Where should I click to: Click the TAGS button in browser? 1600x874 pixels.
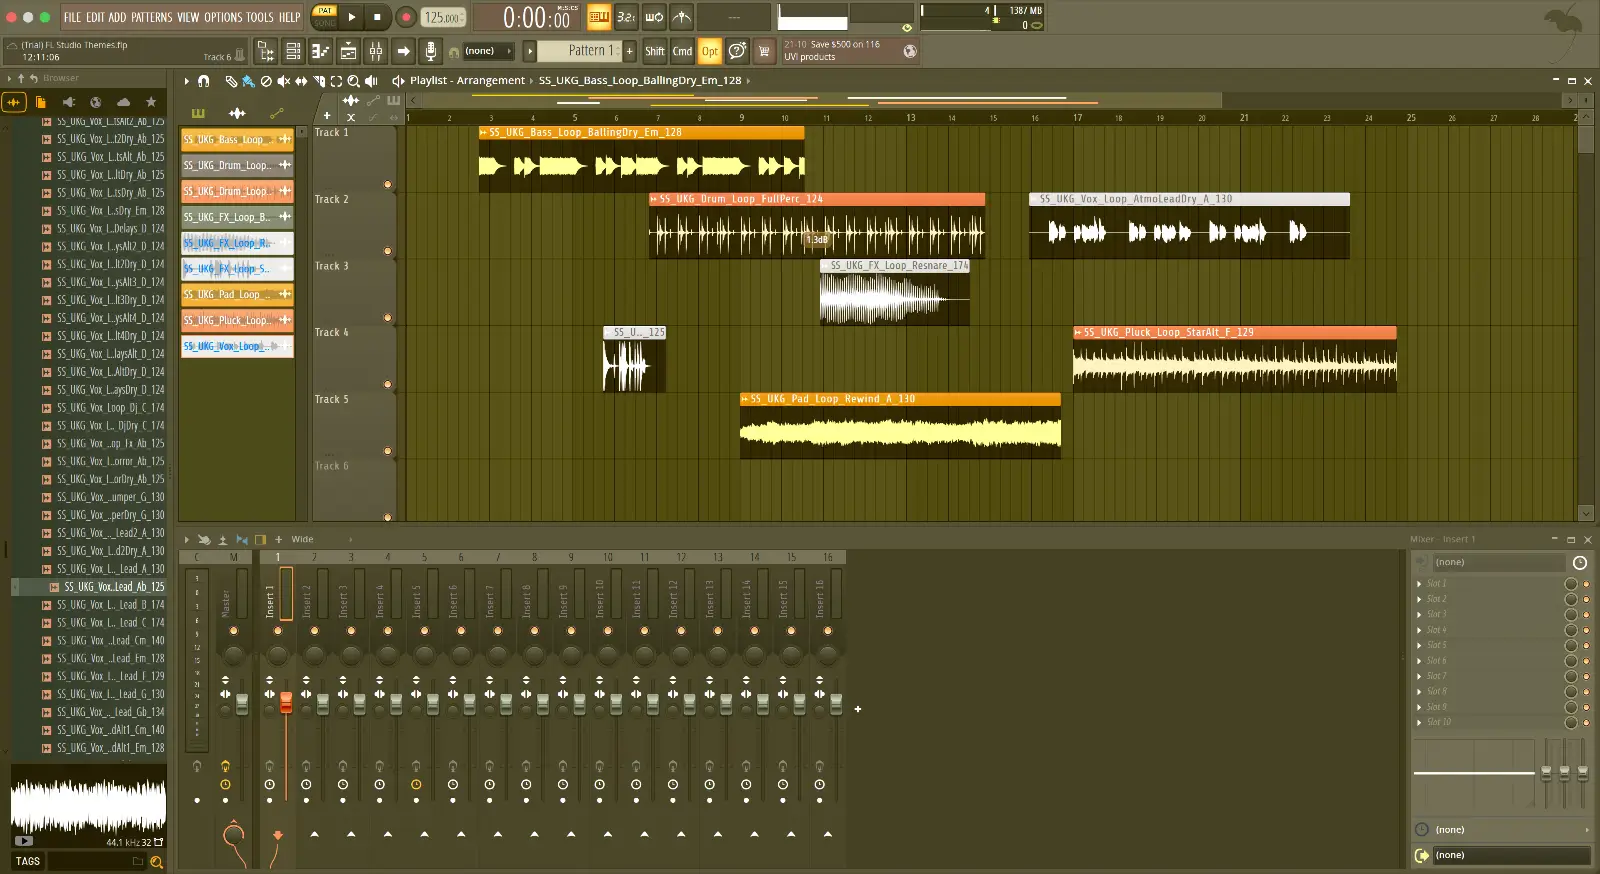pos(28,861)
